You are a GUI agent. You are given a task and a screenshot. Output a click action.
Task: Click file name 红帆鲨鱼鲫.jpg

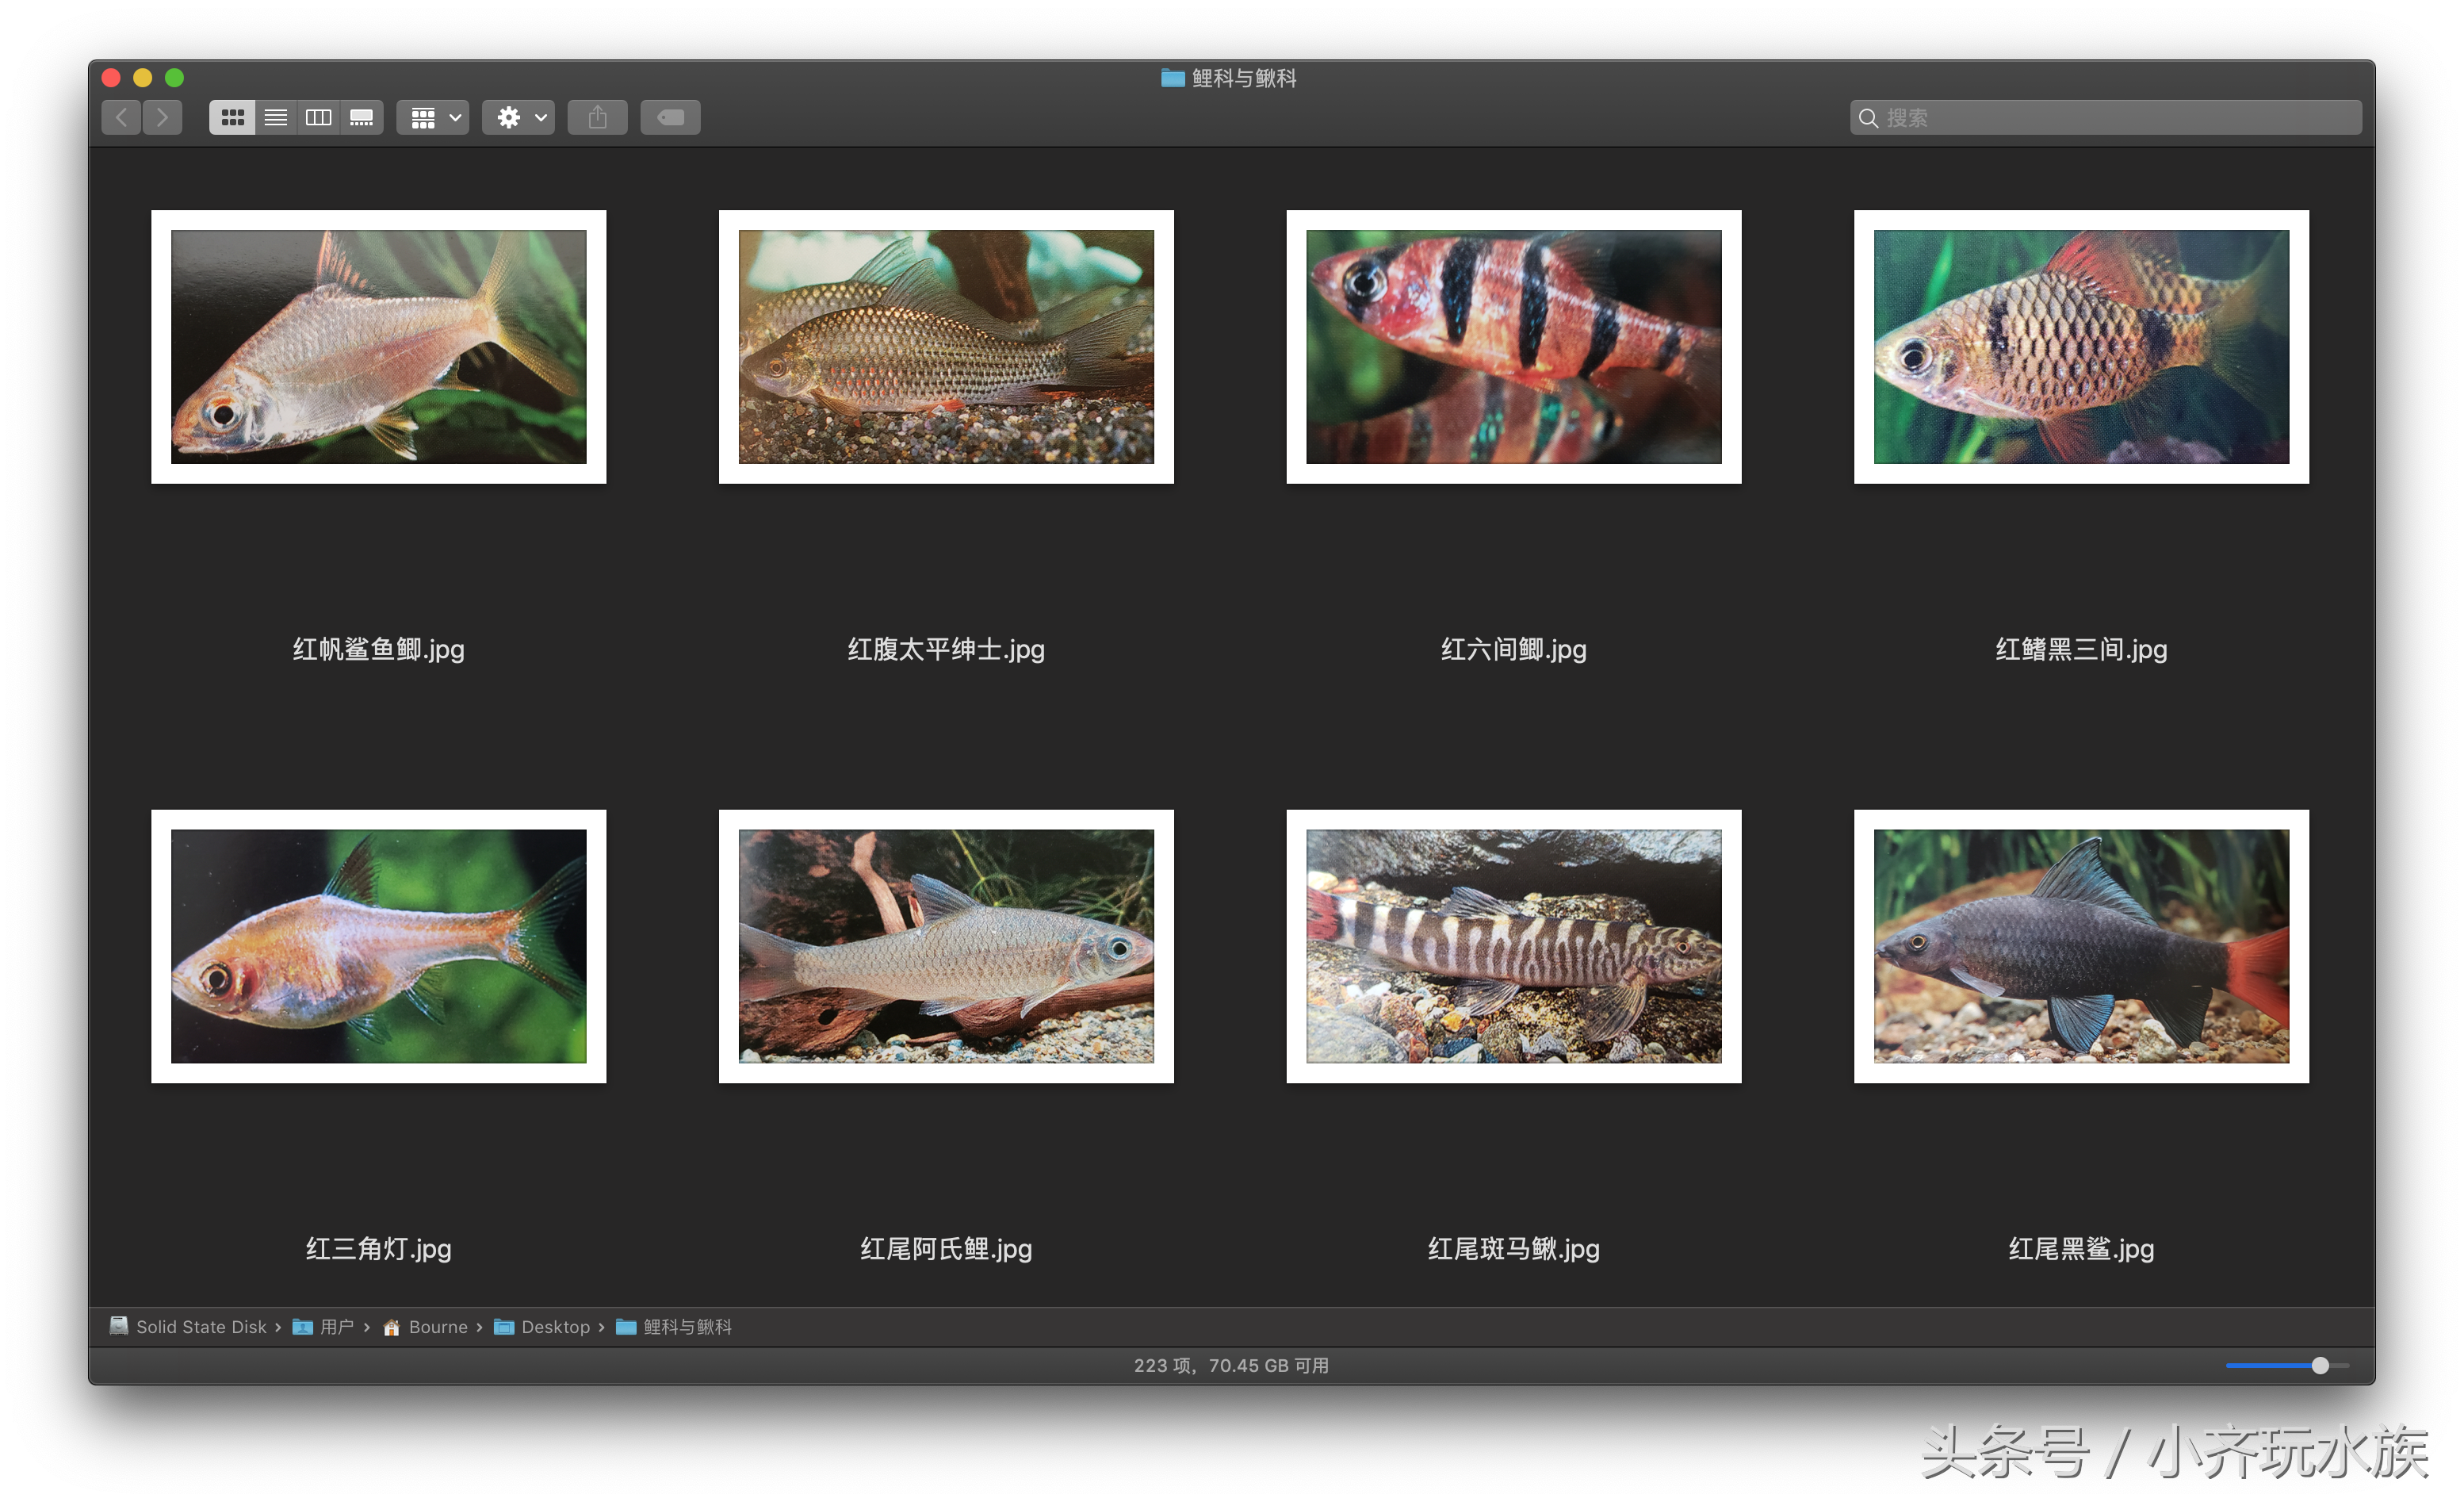(x=379, y=650)
